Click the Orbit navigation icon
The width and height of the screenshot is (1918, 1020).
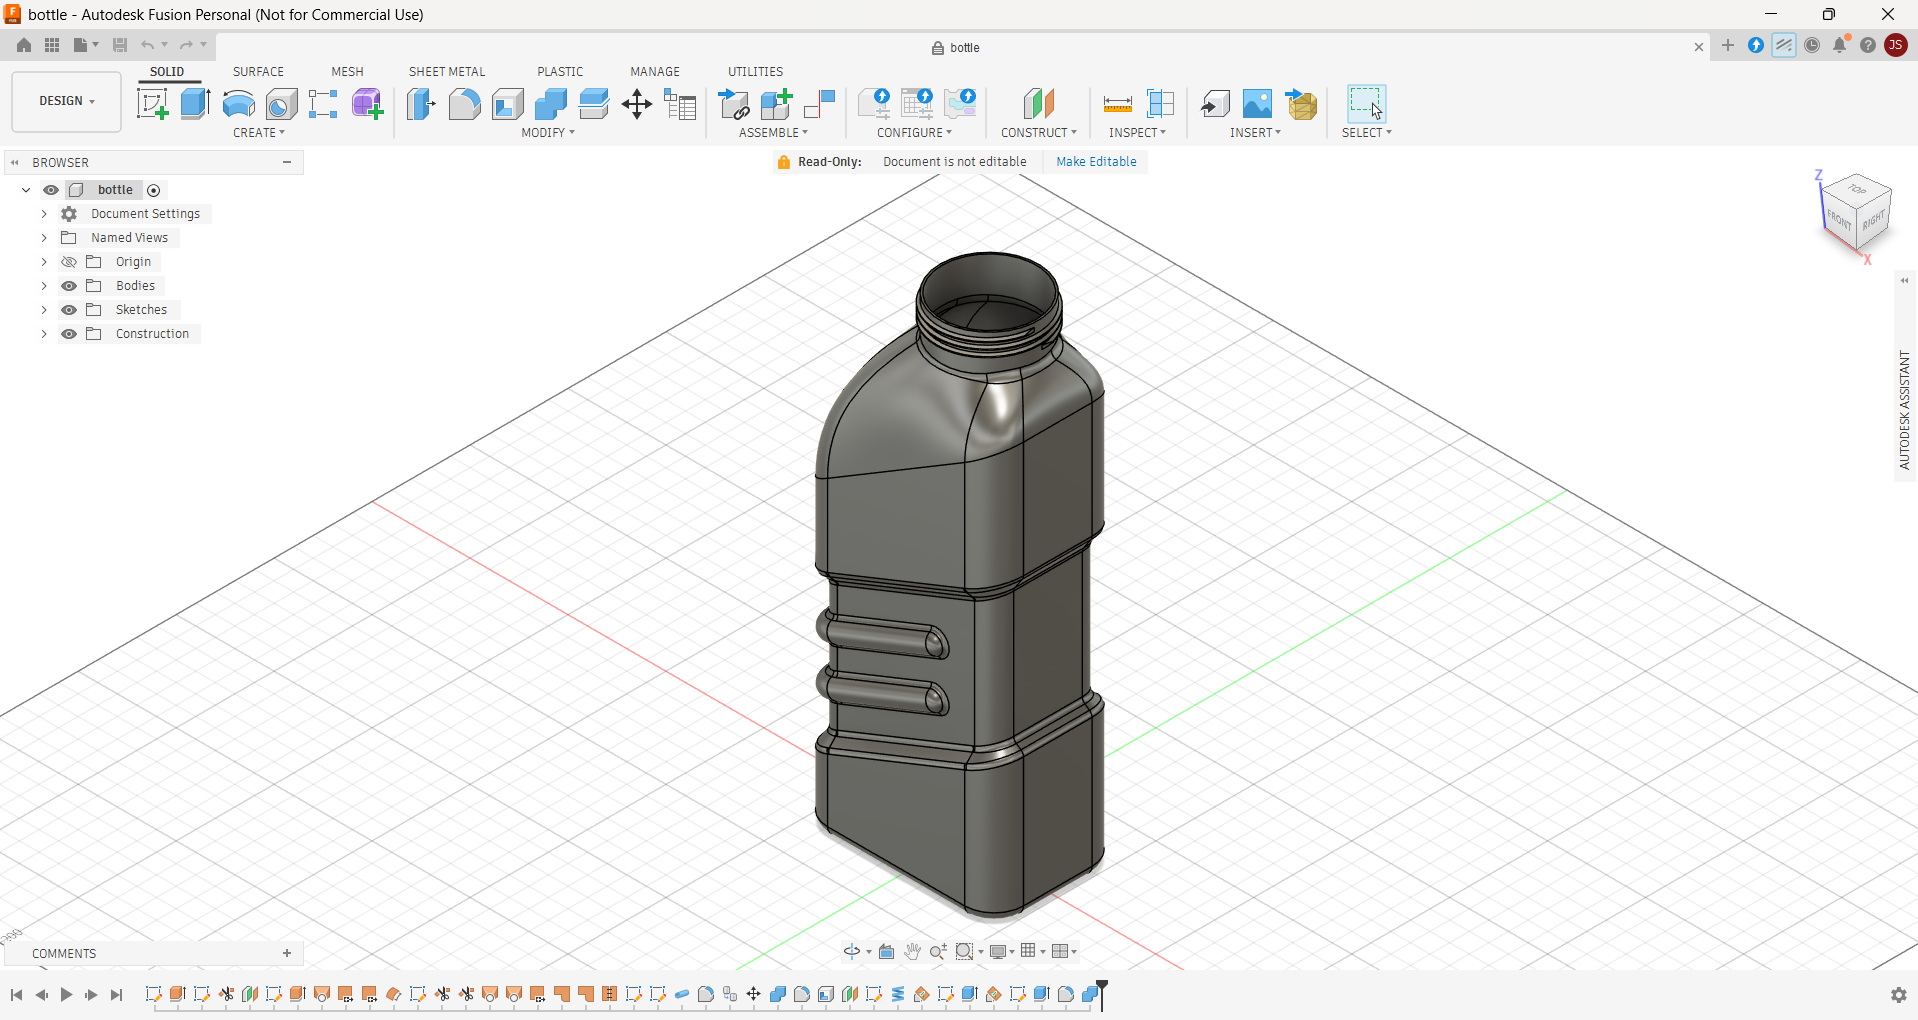coord(852,951)
